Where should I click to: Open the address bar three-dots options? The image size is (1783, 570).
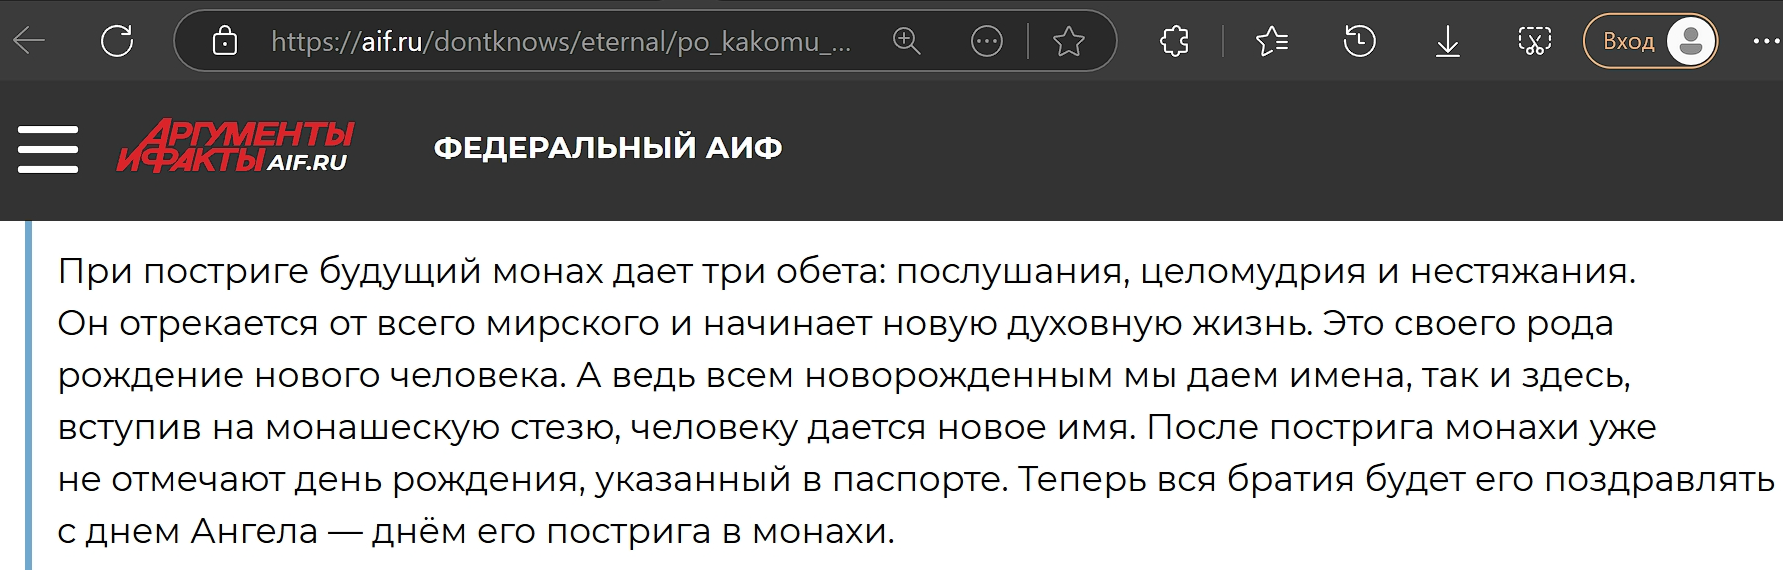click(x=986, y=41)
